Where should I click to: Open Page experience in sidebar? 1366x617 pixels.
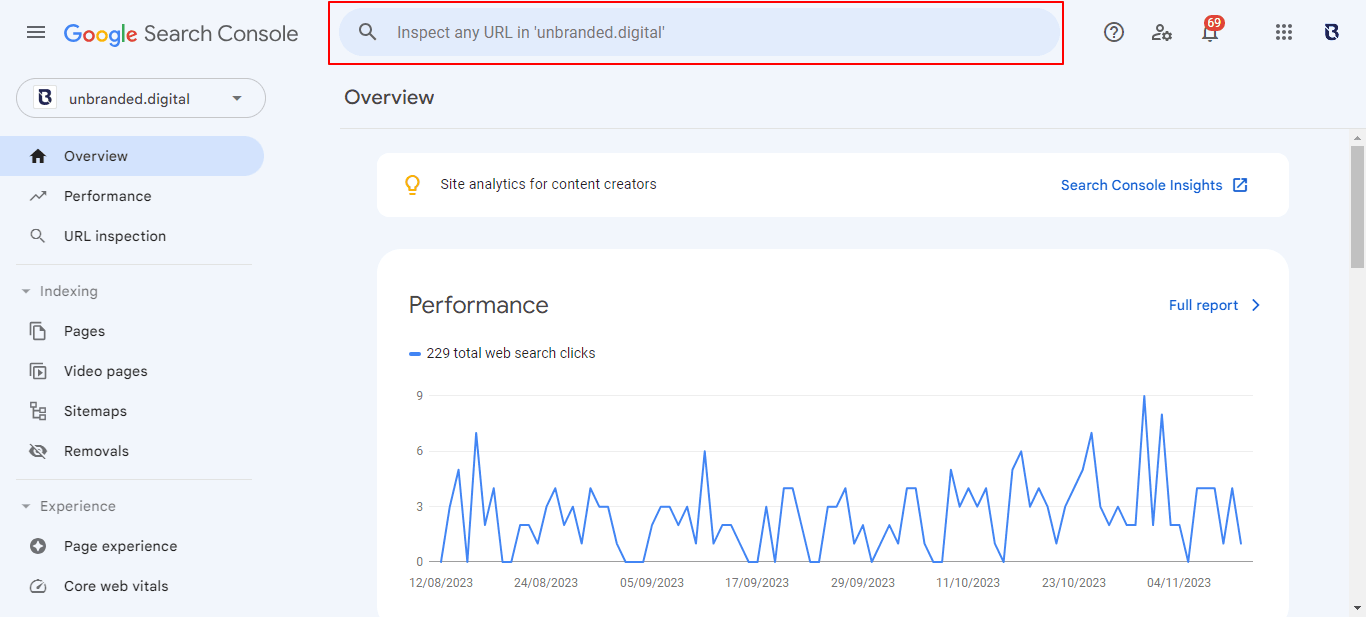[132, 546]
